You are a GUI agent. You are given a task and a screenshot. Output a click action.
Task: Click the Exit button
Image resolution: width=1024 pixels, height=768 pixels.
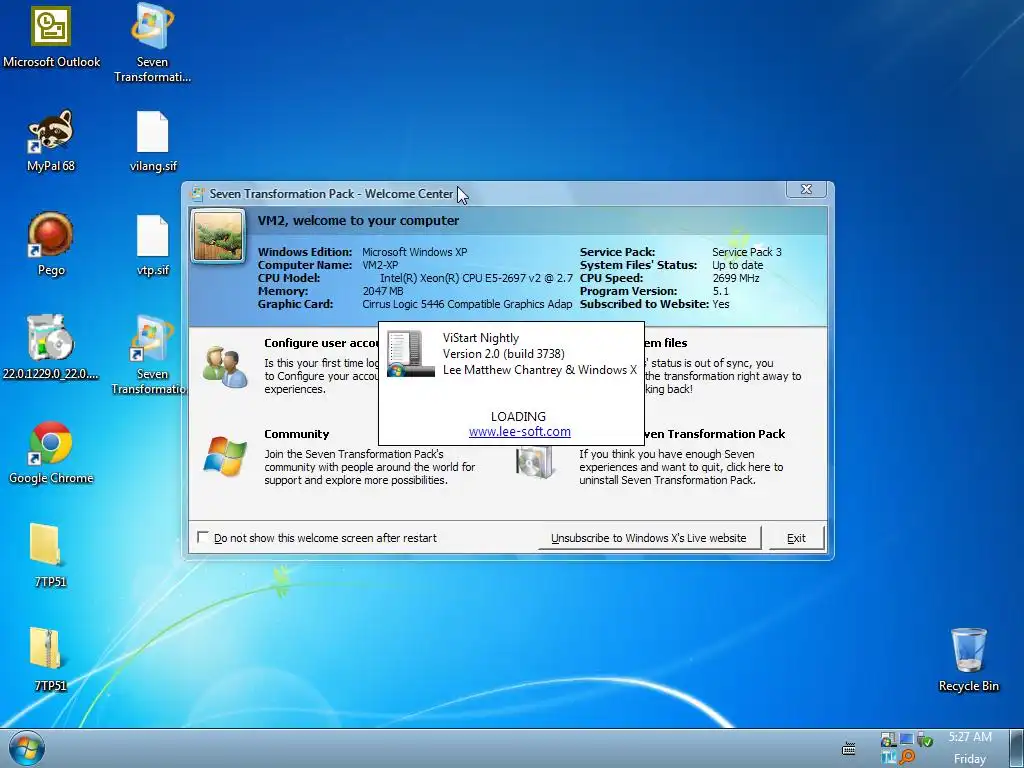click(796, 538)
